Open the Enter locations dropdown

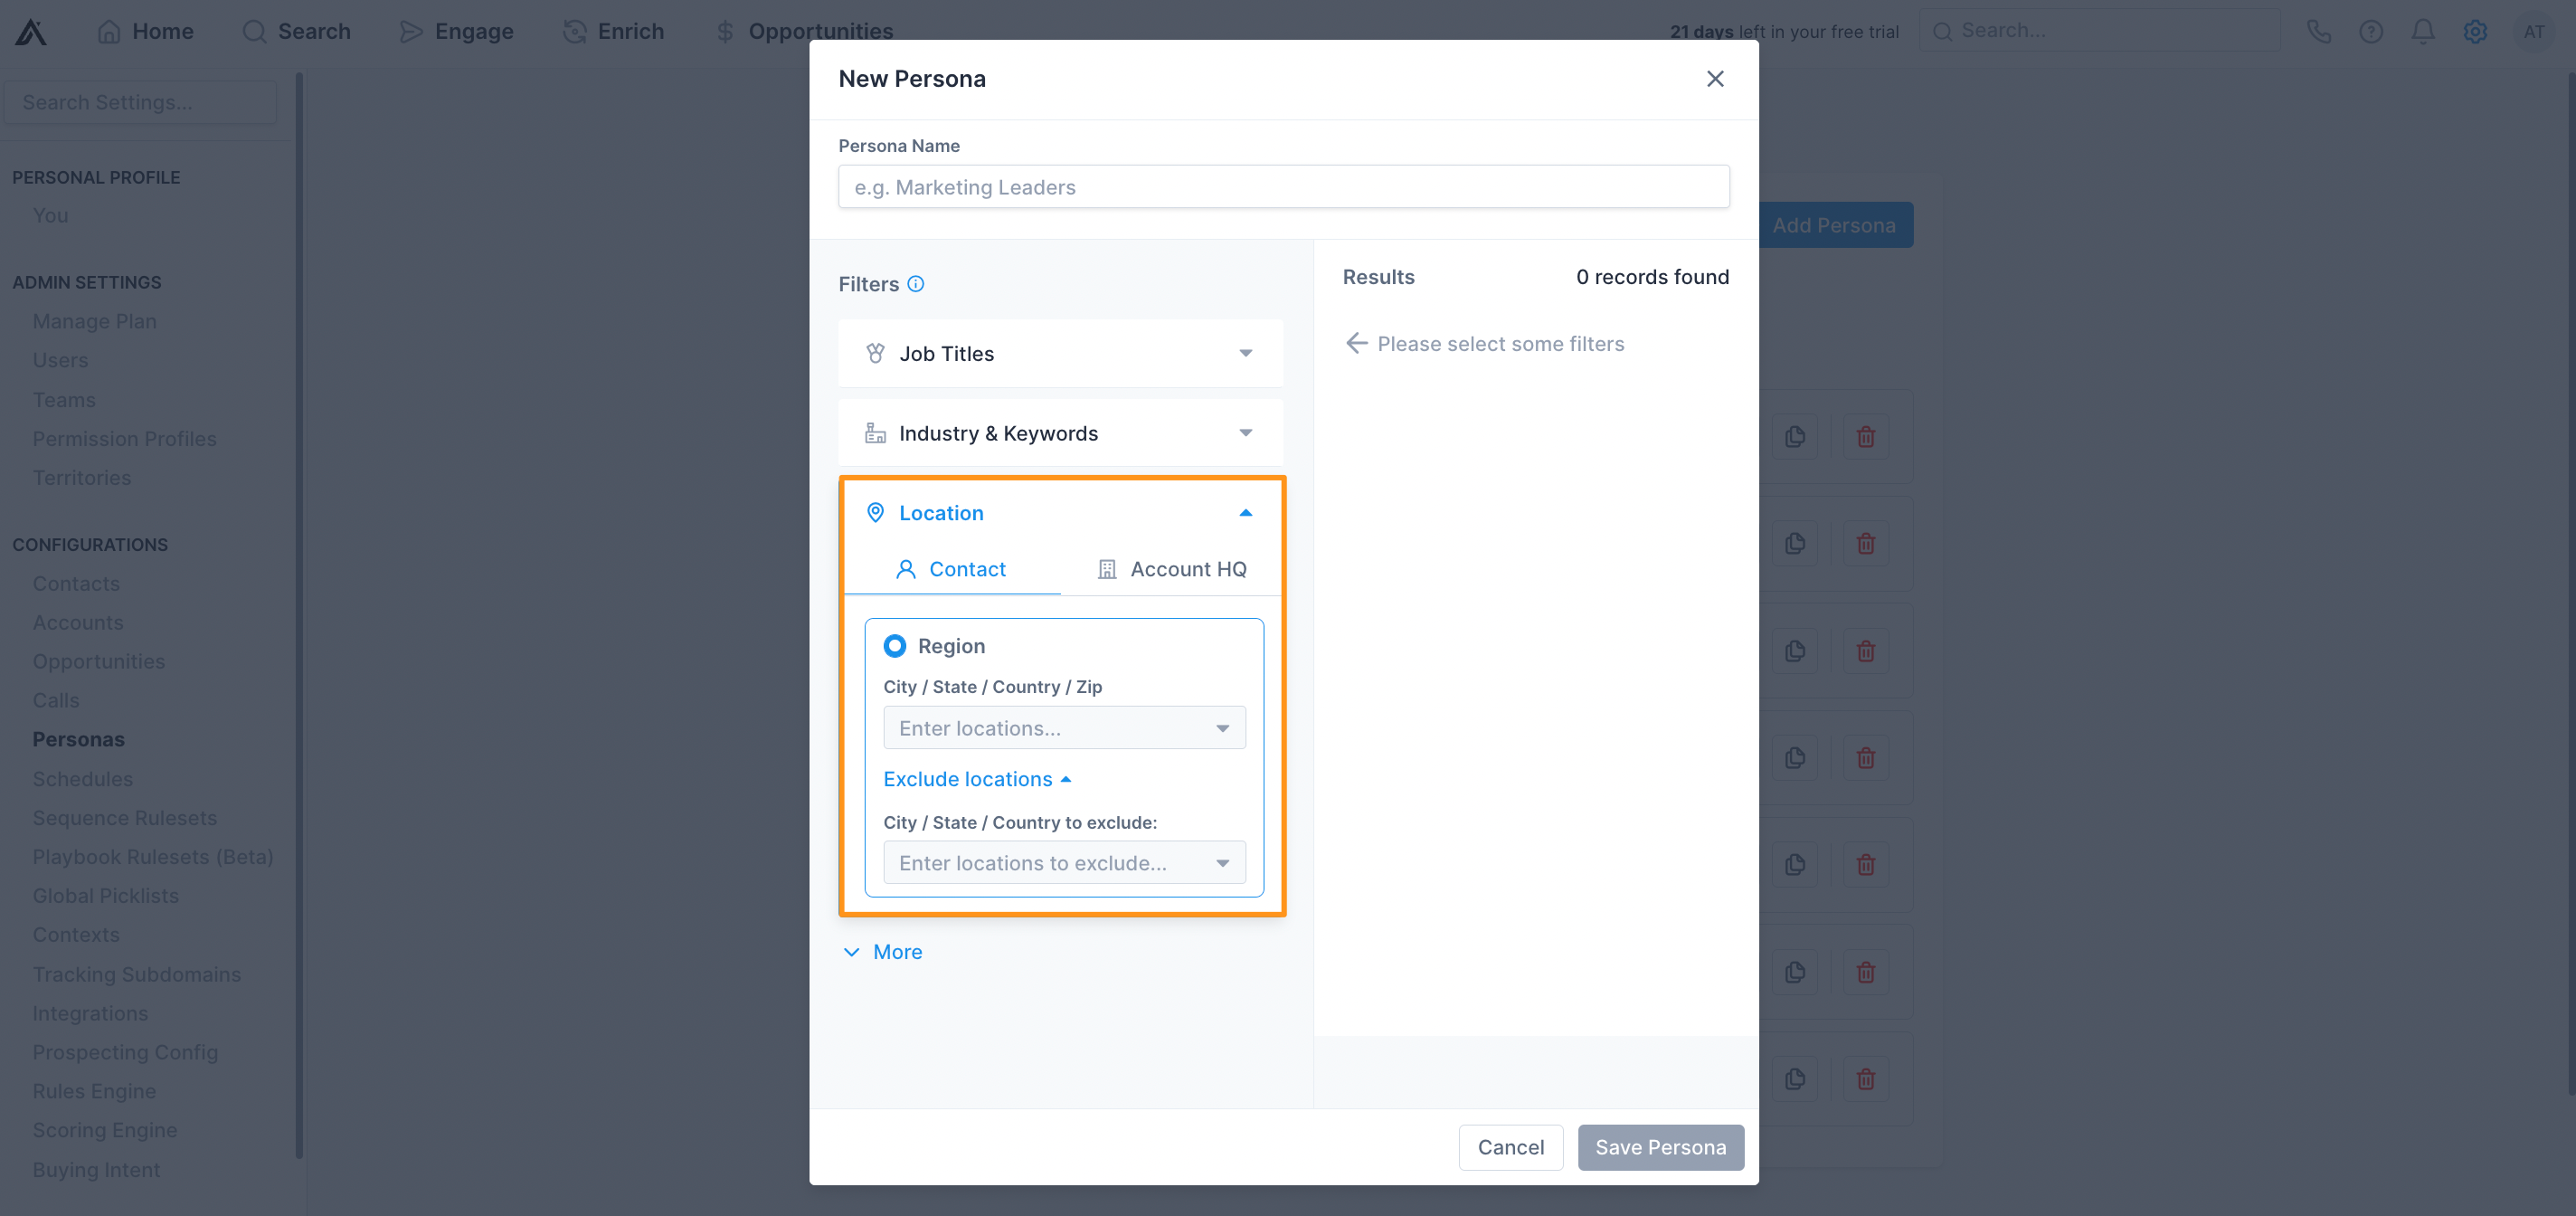pyautogui.click(x=1064, y=728)
